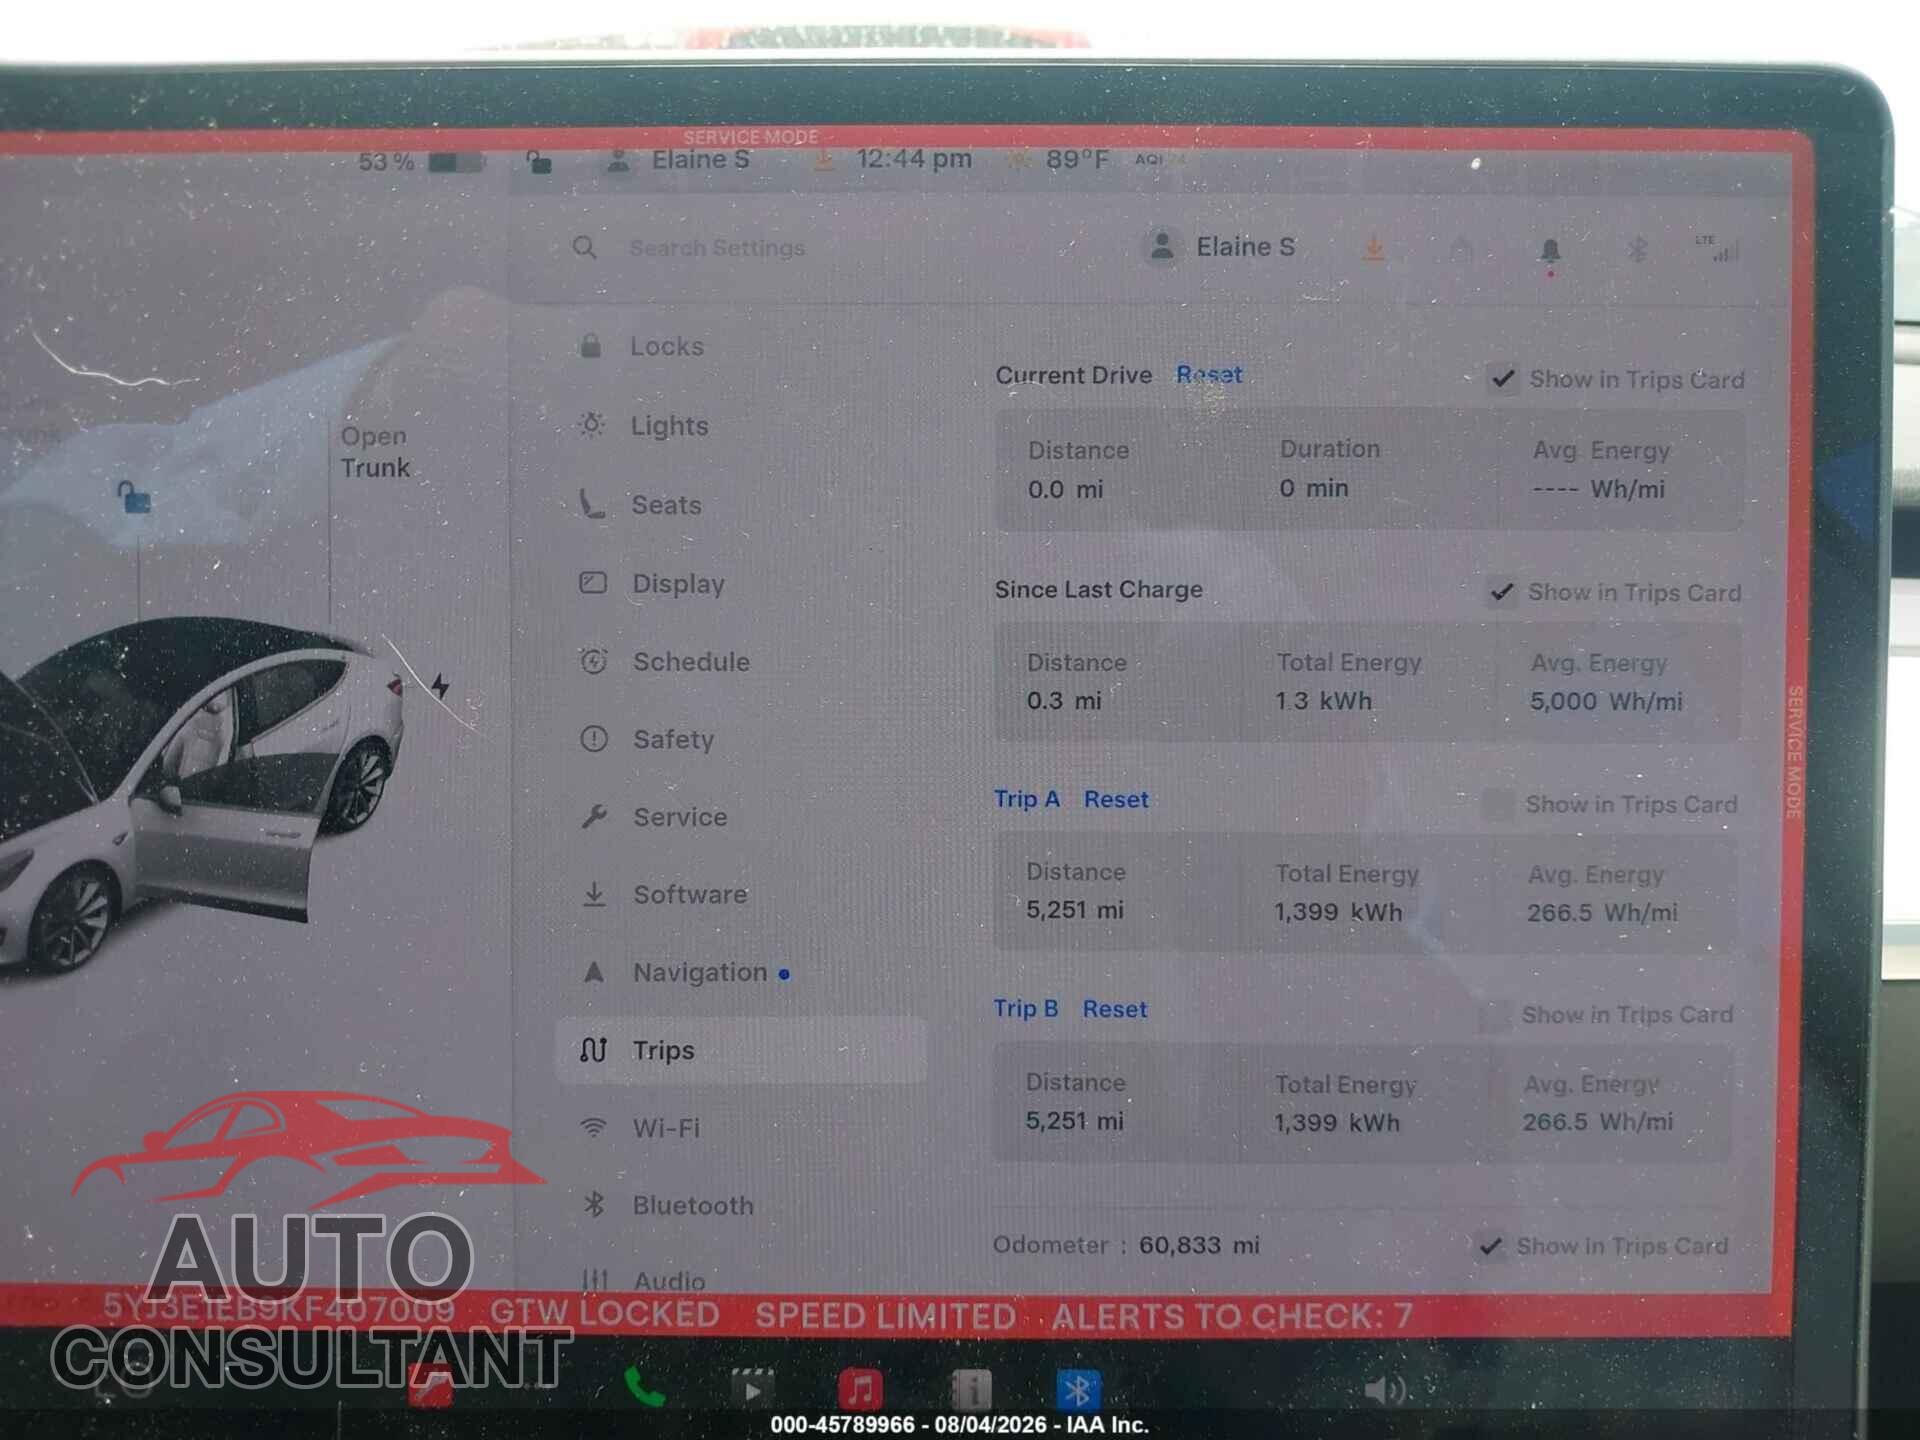Image resolution: width=1920 pixels, height=1440 pixels.
Task: Tap the 89°F temperature reading
Action: click(x=1077, y=159)
